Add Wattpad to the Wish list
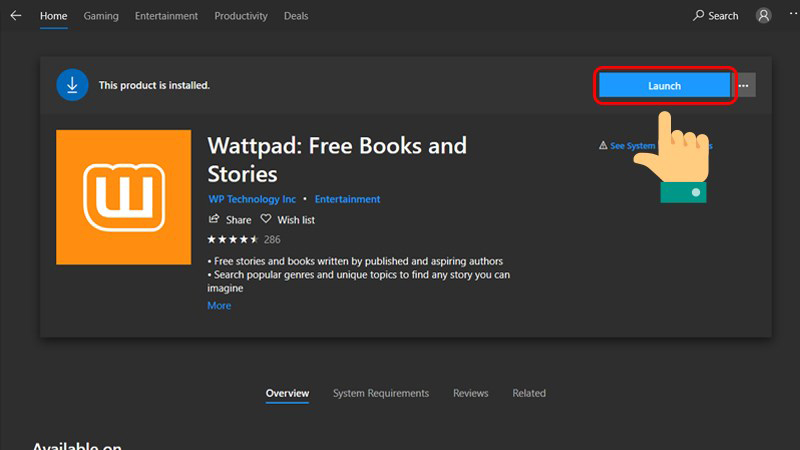Image resolution: width=800 pixels, height=450 pixels. 288,219
